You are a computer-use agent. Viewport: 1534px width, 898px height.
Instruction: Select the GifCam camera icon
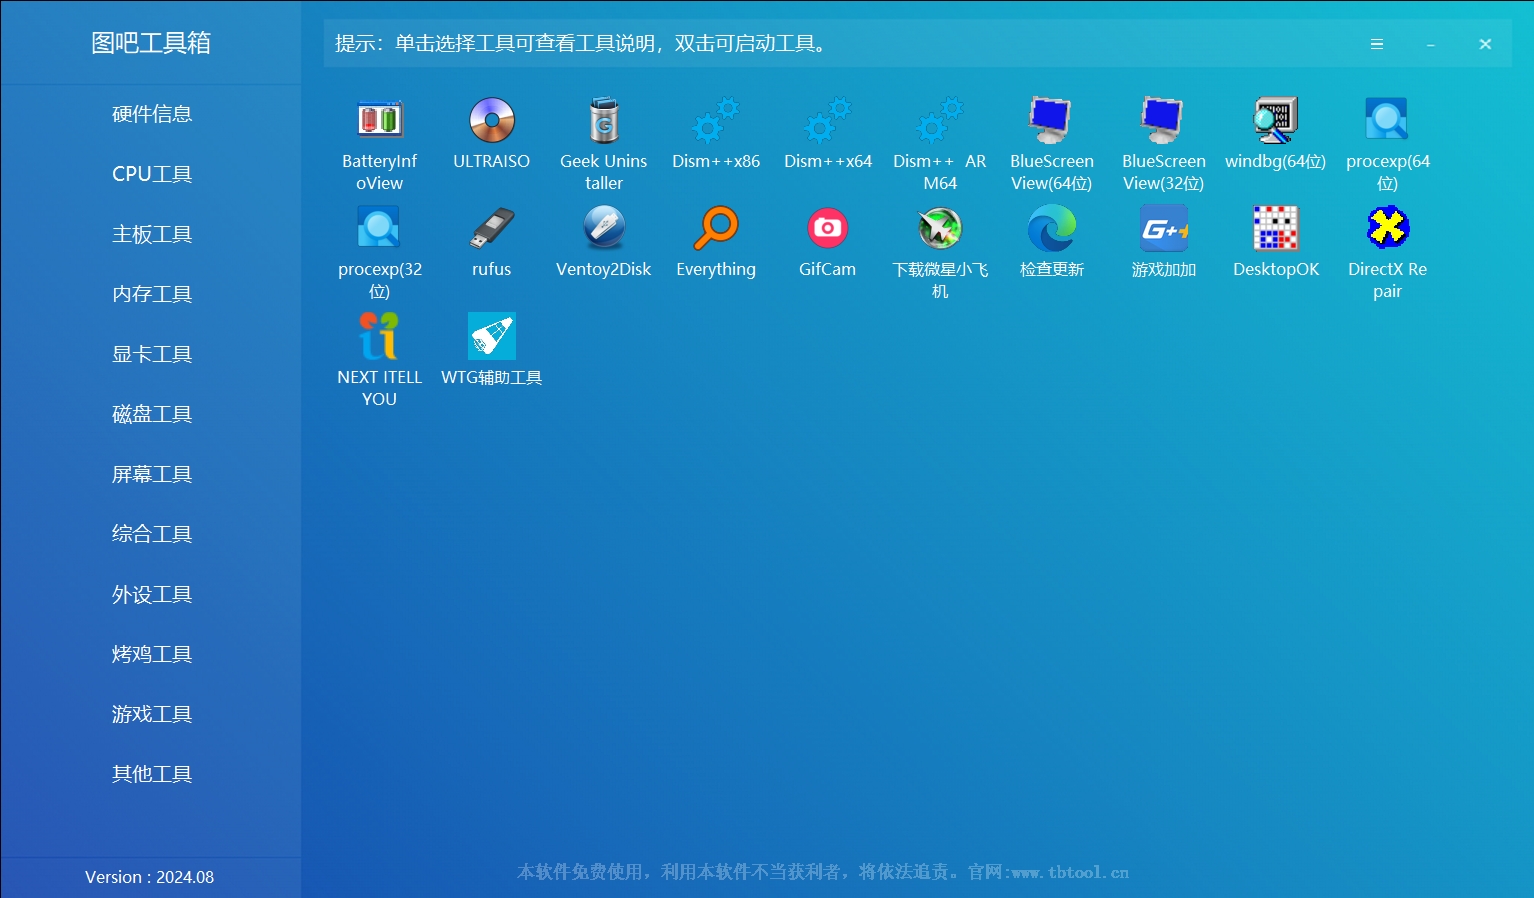pyautogui.click(x=828, y=228)
